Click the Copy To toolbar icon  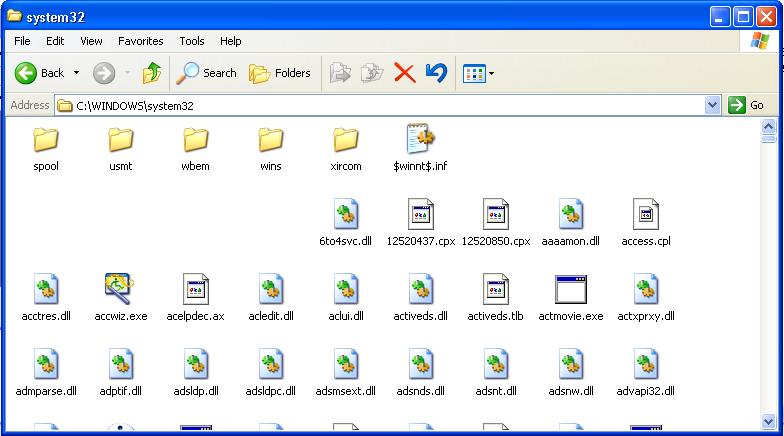point(372,74)
